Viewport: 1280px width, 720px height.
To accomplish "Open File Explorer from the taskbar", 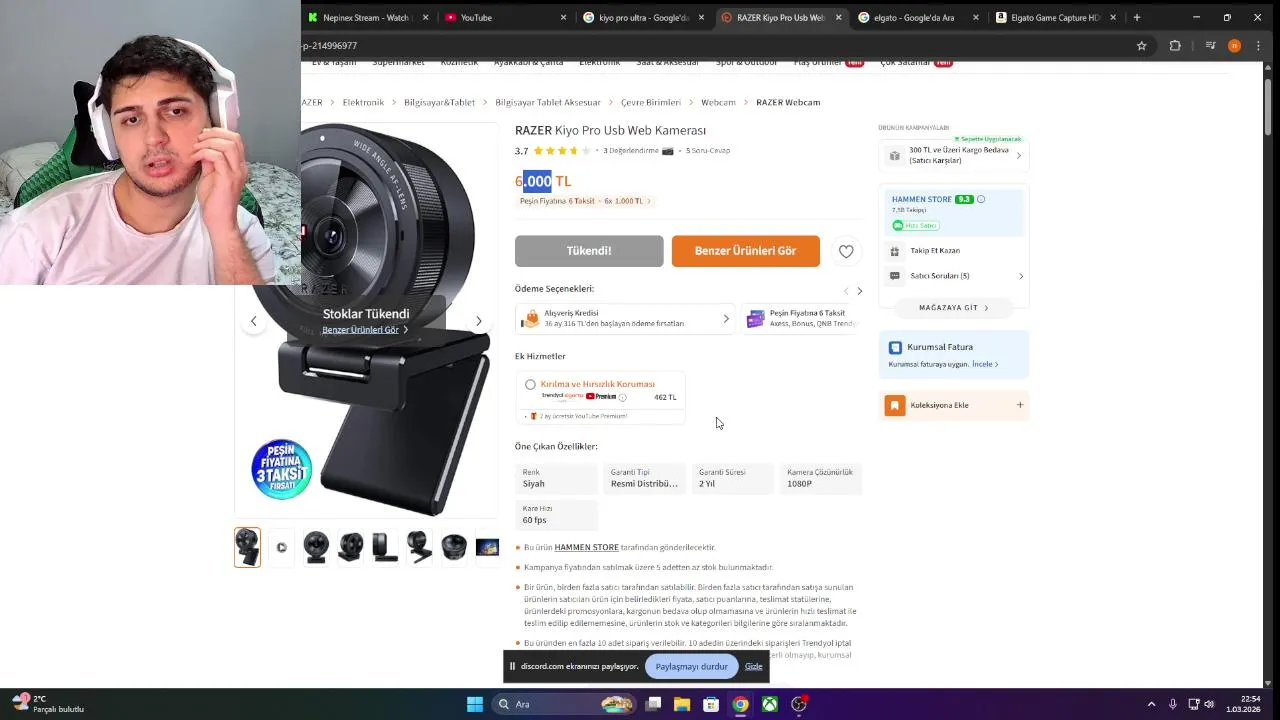I will pos(682,704).
